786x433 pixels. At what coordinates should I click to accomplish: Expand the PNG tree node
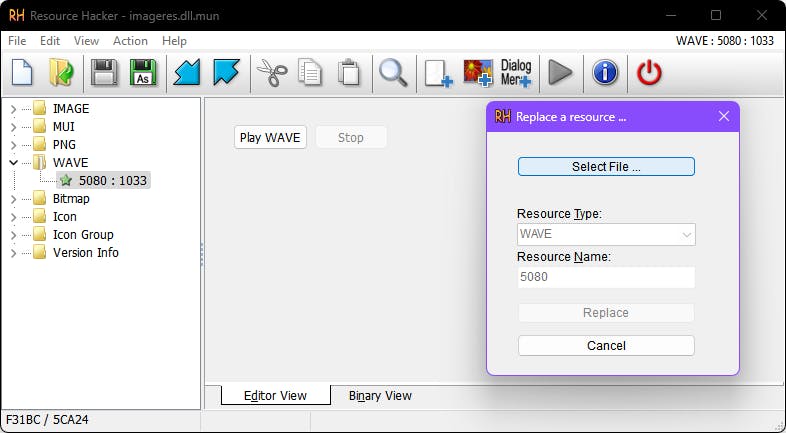pyautogui.click(x=14, y=145)
